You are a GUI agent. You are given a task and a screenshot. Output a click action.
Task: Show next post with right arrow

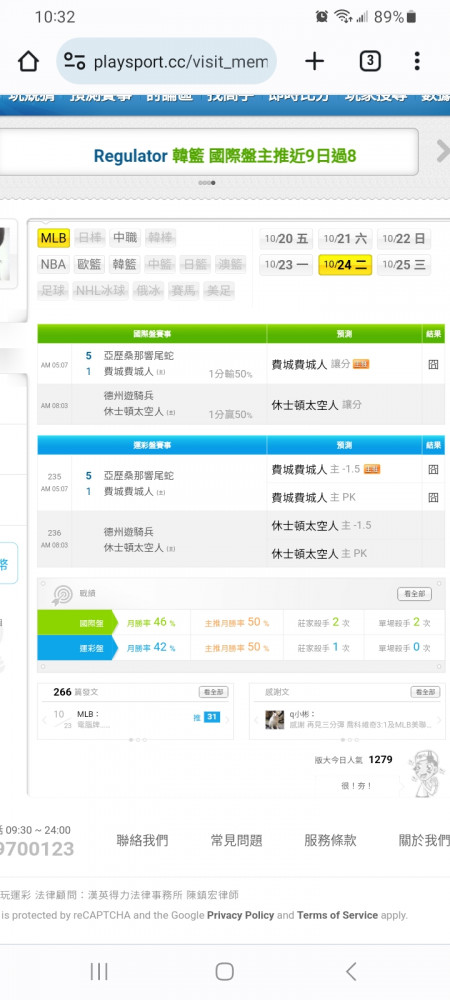[227, 720]
